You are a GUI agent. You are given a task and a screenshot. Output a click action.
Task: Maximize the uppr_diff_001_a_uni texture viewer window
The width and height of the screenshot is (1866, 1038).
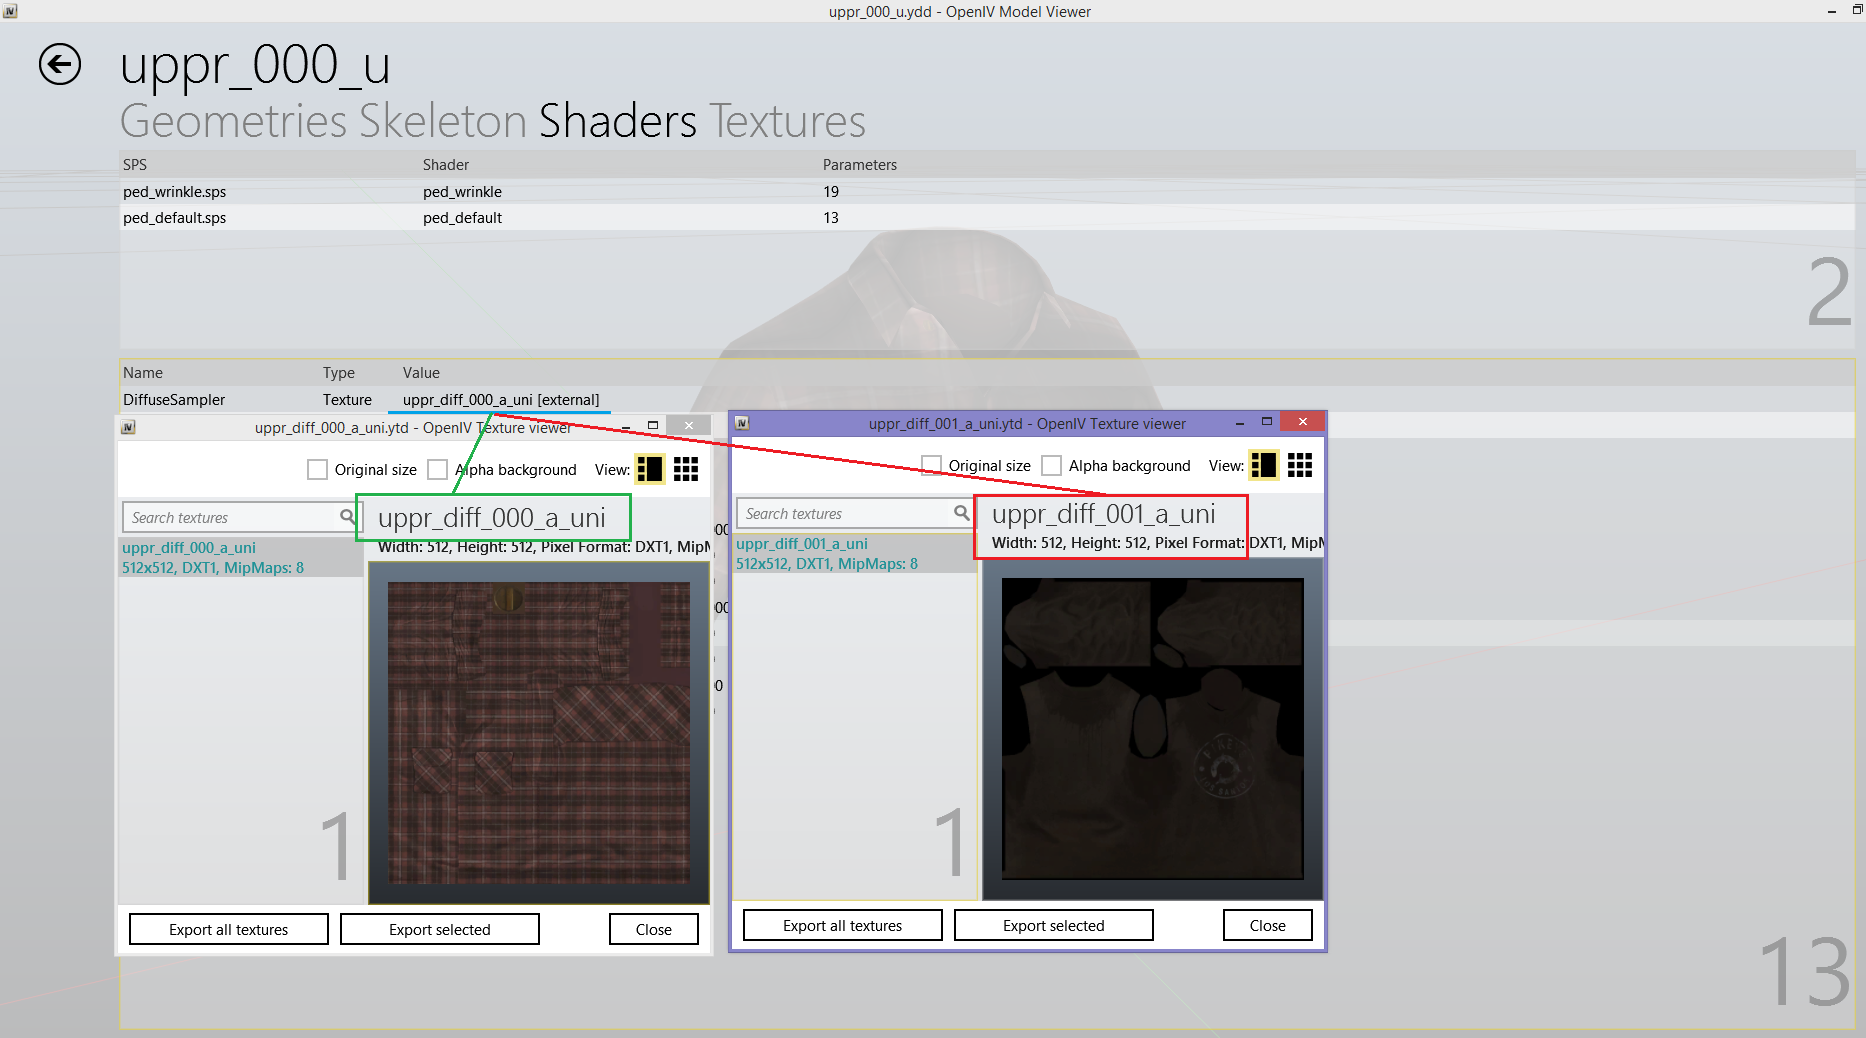[x=1266, y=422]
